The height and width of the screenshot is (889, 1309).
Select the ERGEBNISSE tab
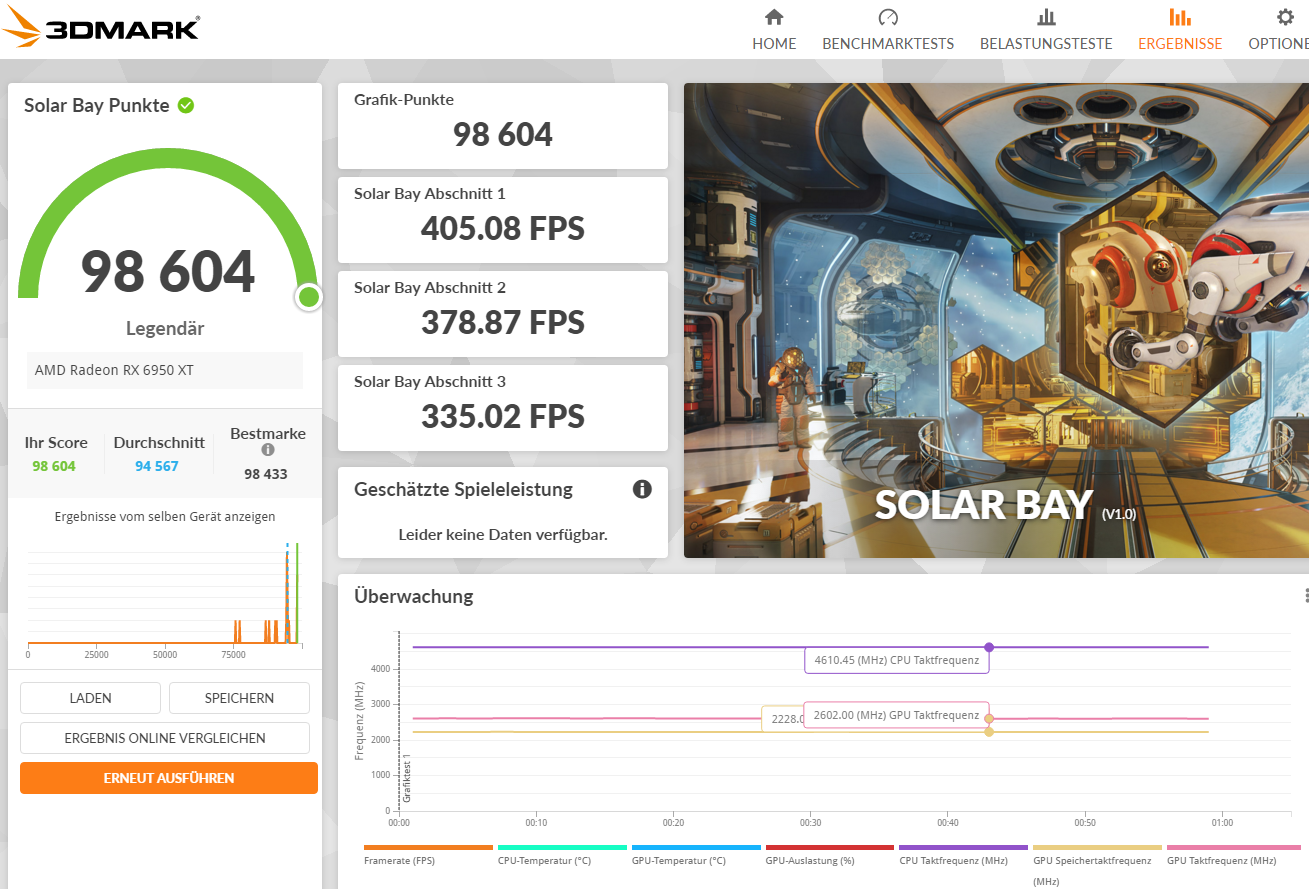(1180, 30)
